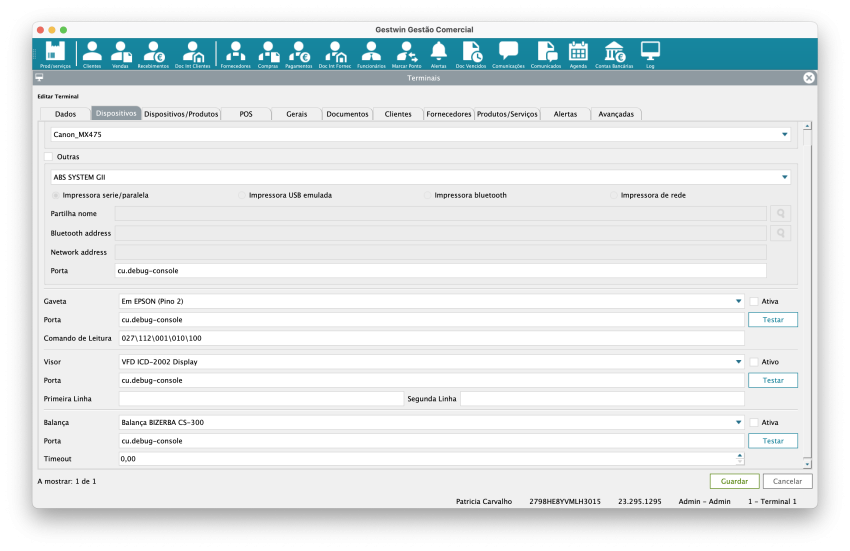The image size is (850, 551).
Task: Click the Recebimentos toolbar icon
Action: click(x=153, y=52)
